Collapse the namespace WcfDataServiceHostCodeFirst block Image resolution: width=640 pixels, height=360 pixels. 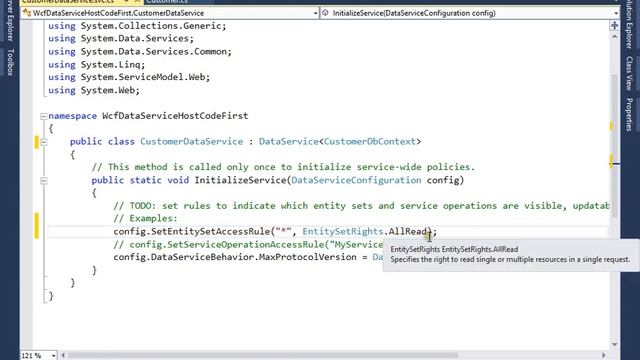coord(44,116)
